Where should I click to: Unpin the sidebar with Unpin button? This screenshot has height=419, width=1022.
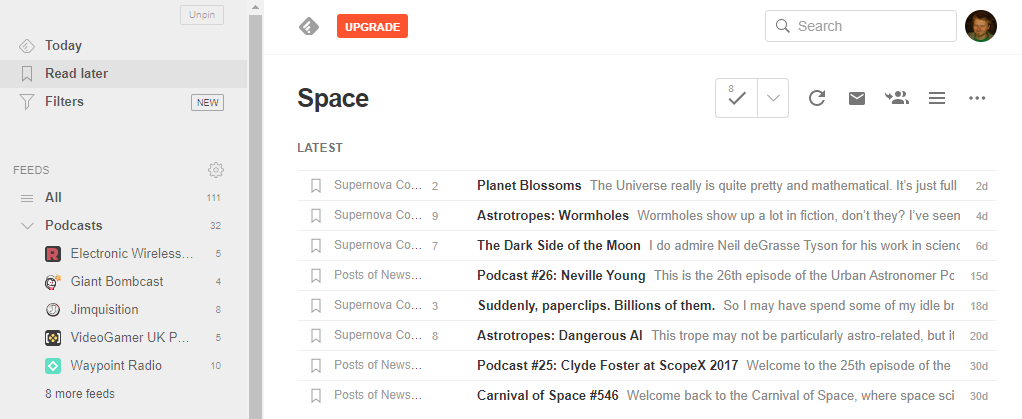click(201, 15)
